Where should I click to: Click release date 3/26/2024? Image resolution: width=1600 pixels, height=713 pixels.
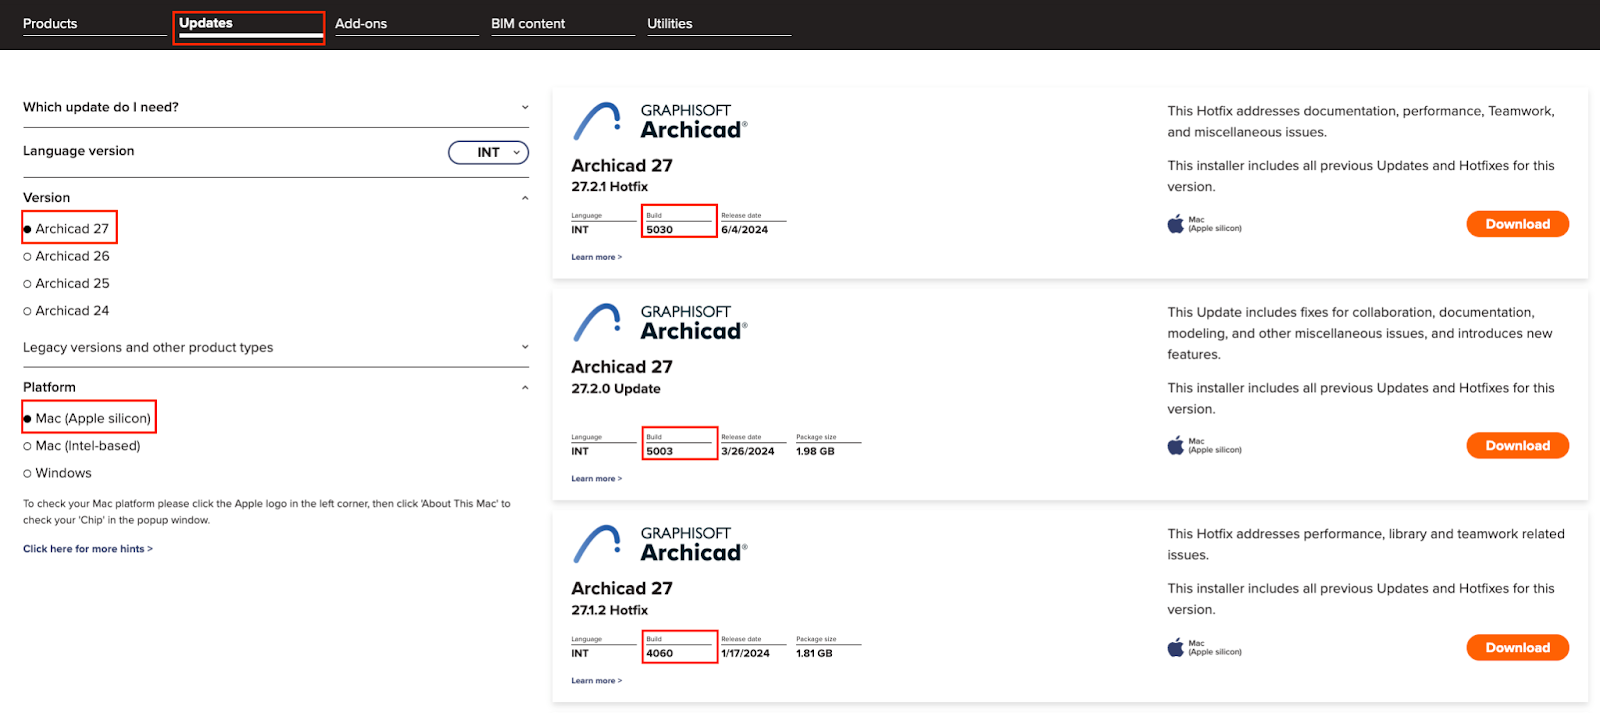point(747,452)
